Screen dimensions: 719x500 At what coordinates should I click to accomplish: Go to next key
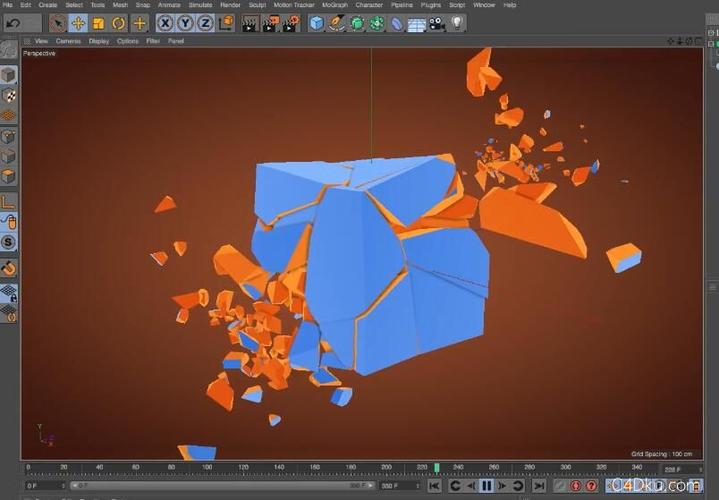click(518, 485)
